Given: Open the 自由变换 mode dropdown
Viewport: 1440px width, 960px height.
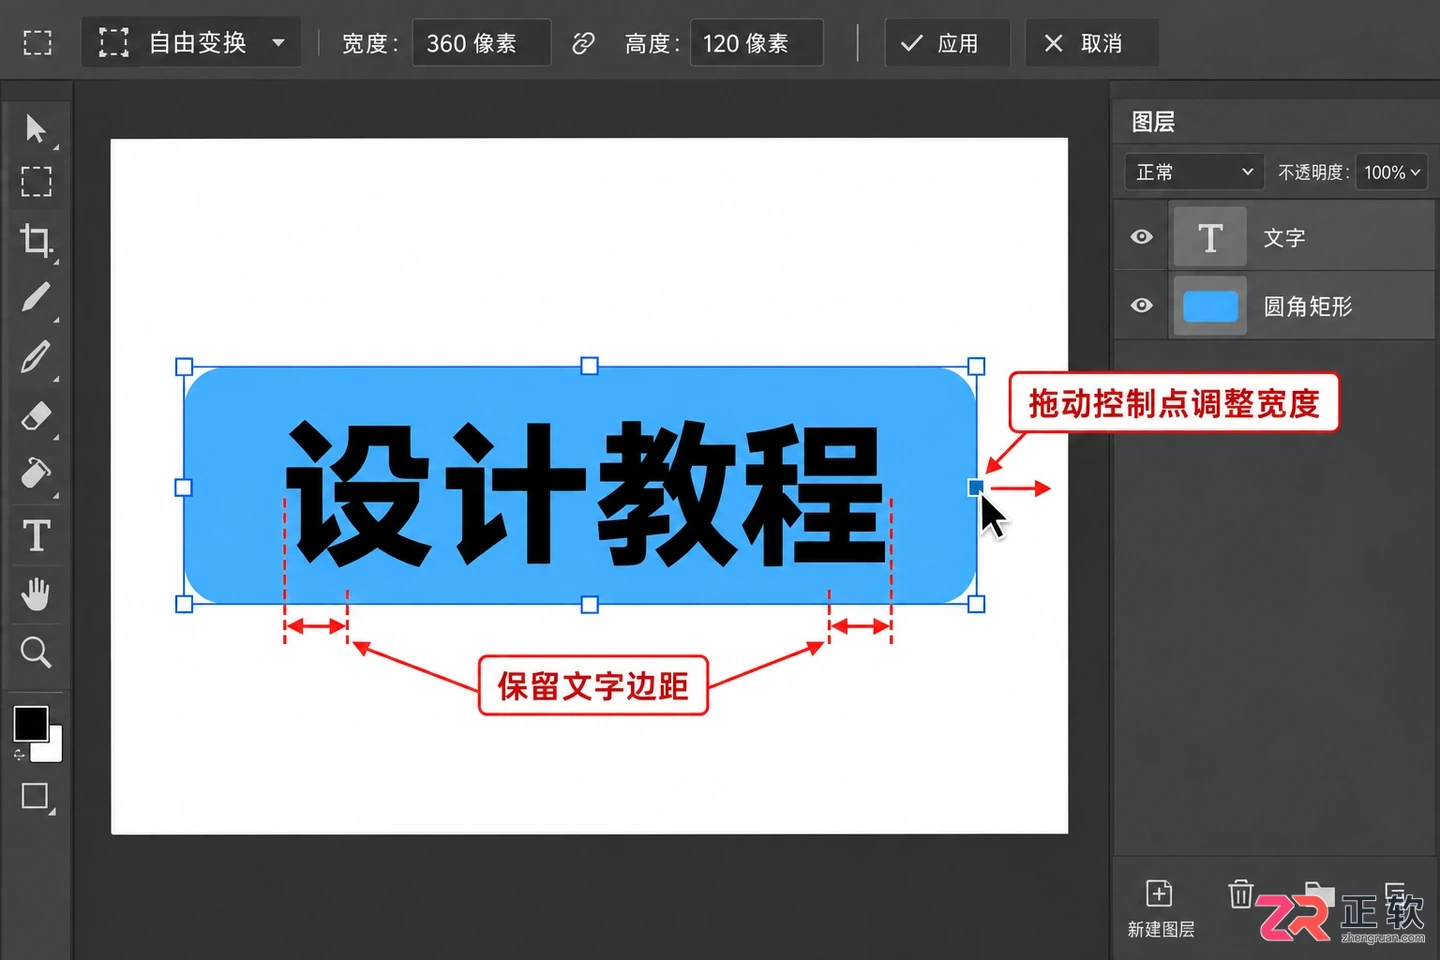Looking at the screenshot, I should (191, 43).
